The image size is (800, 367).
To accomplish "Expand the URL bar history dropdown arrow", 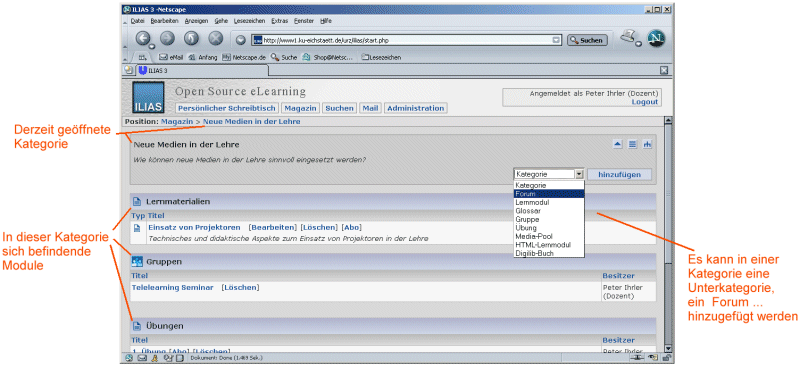I will (x=557, y=40).
